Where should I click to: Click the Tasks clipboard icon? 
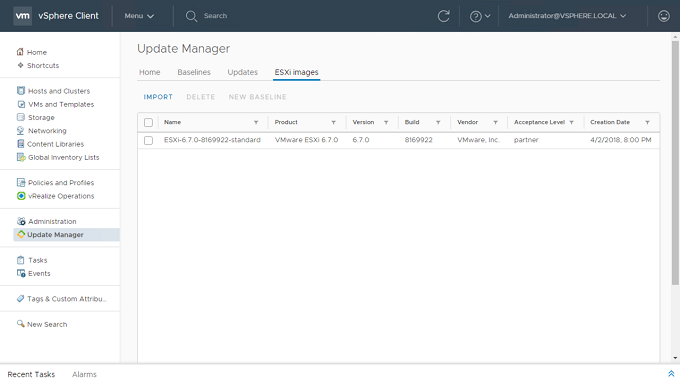tap(20, 260)
